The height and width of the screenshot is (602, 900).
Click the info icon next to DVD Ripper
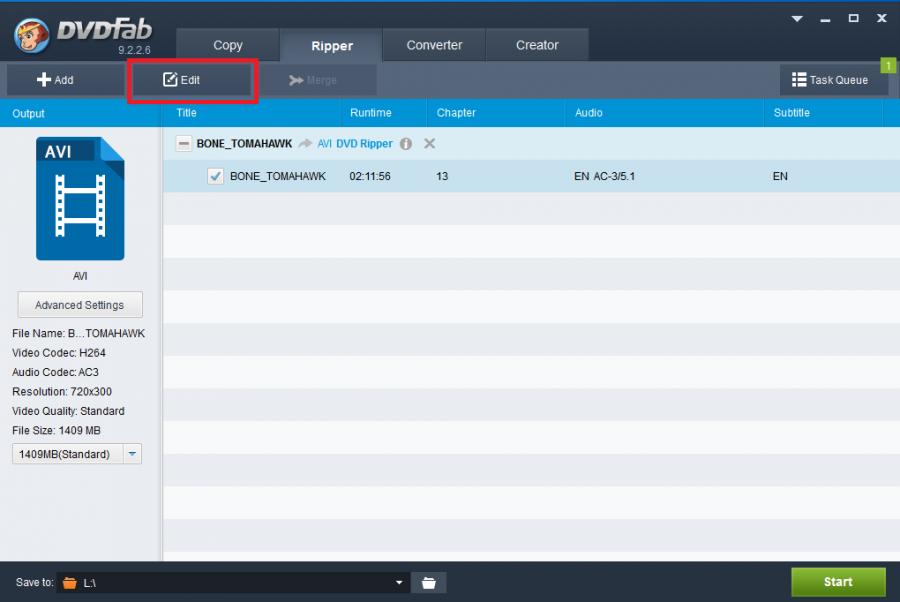(x=406, y=144)
